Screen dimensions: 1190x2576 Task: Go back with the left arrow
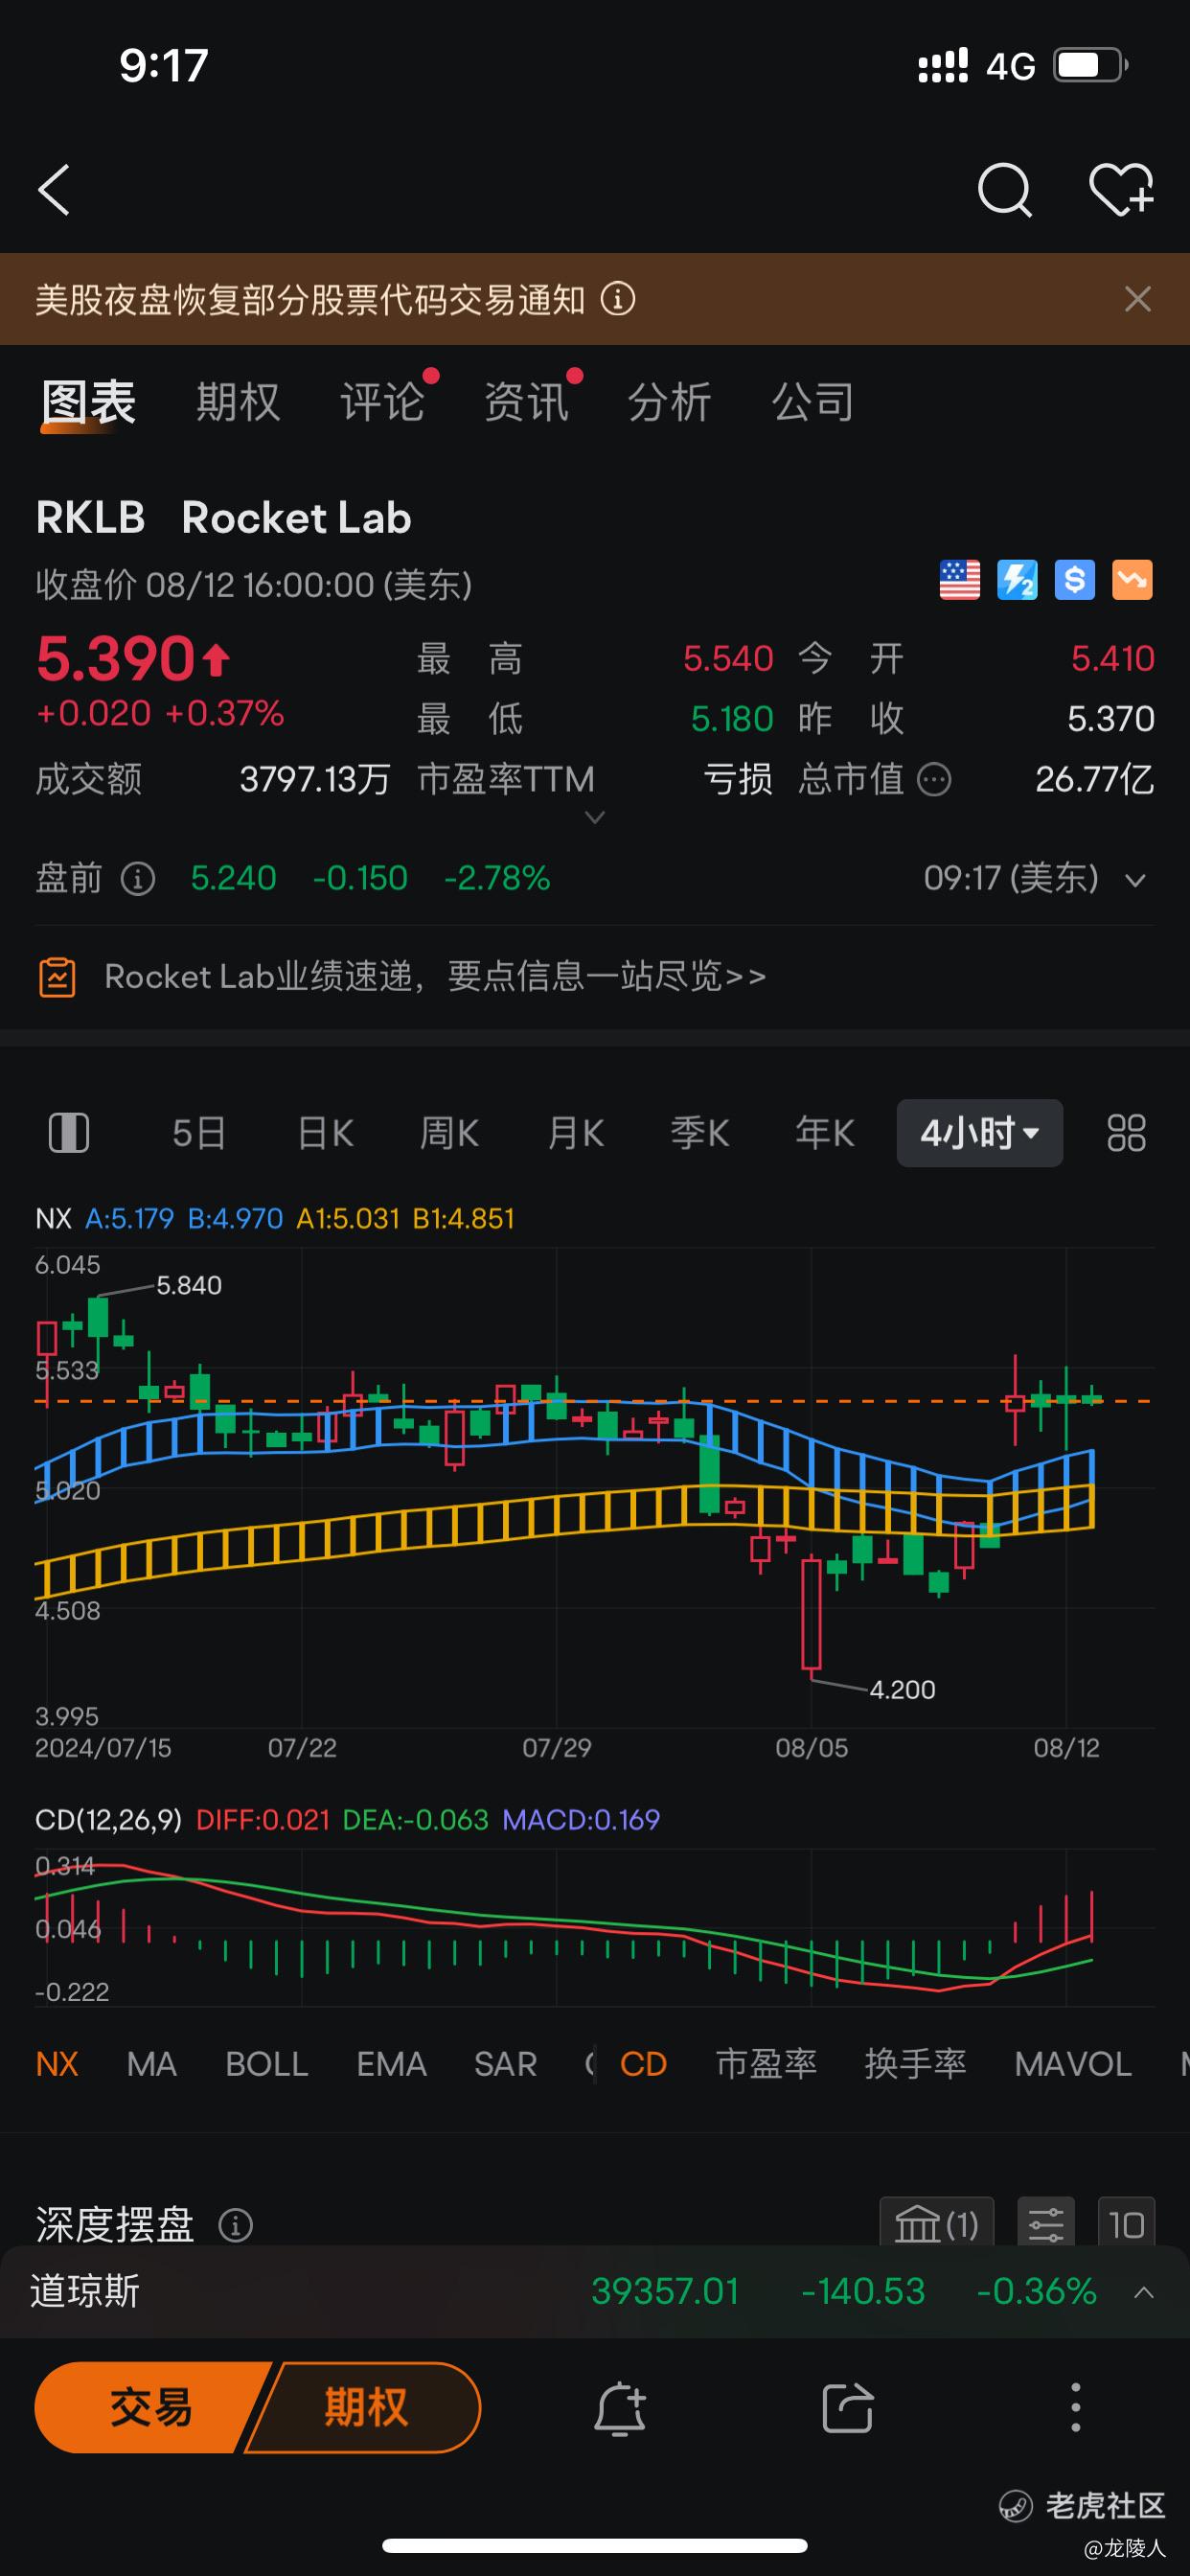click(x=54, y=190)
